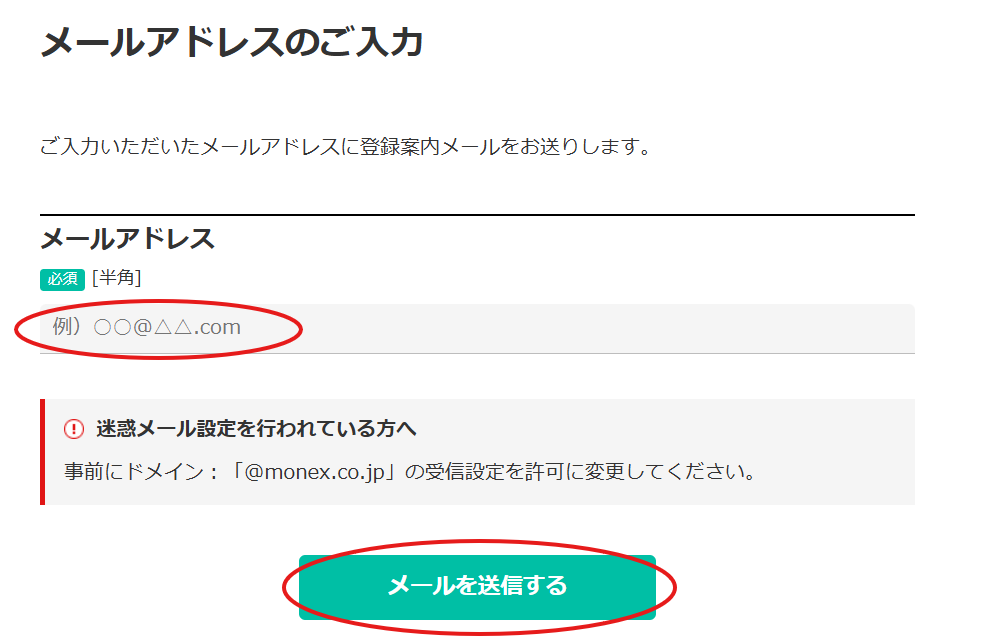Click the red exclamation warning icon
Screen dimensions: 1001x643
pyautogui.click(x=74, y=429)
